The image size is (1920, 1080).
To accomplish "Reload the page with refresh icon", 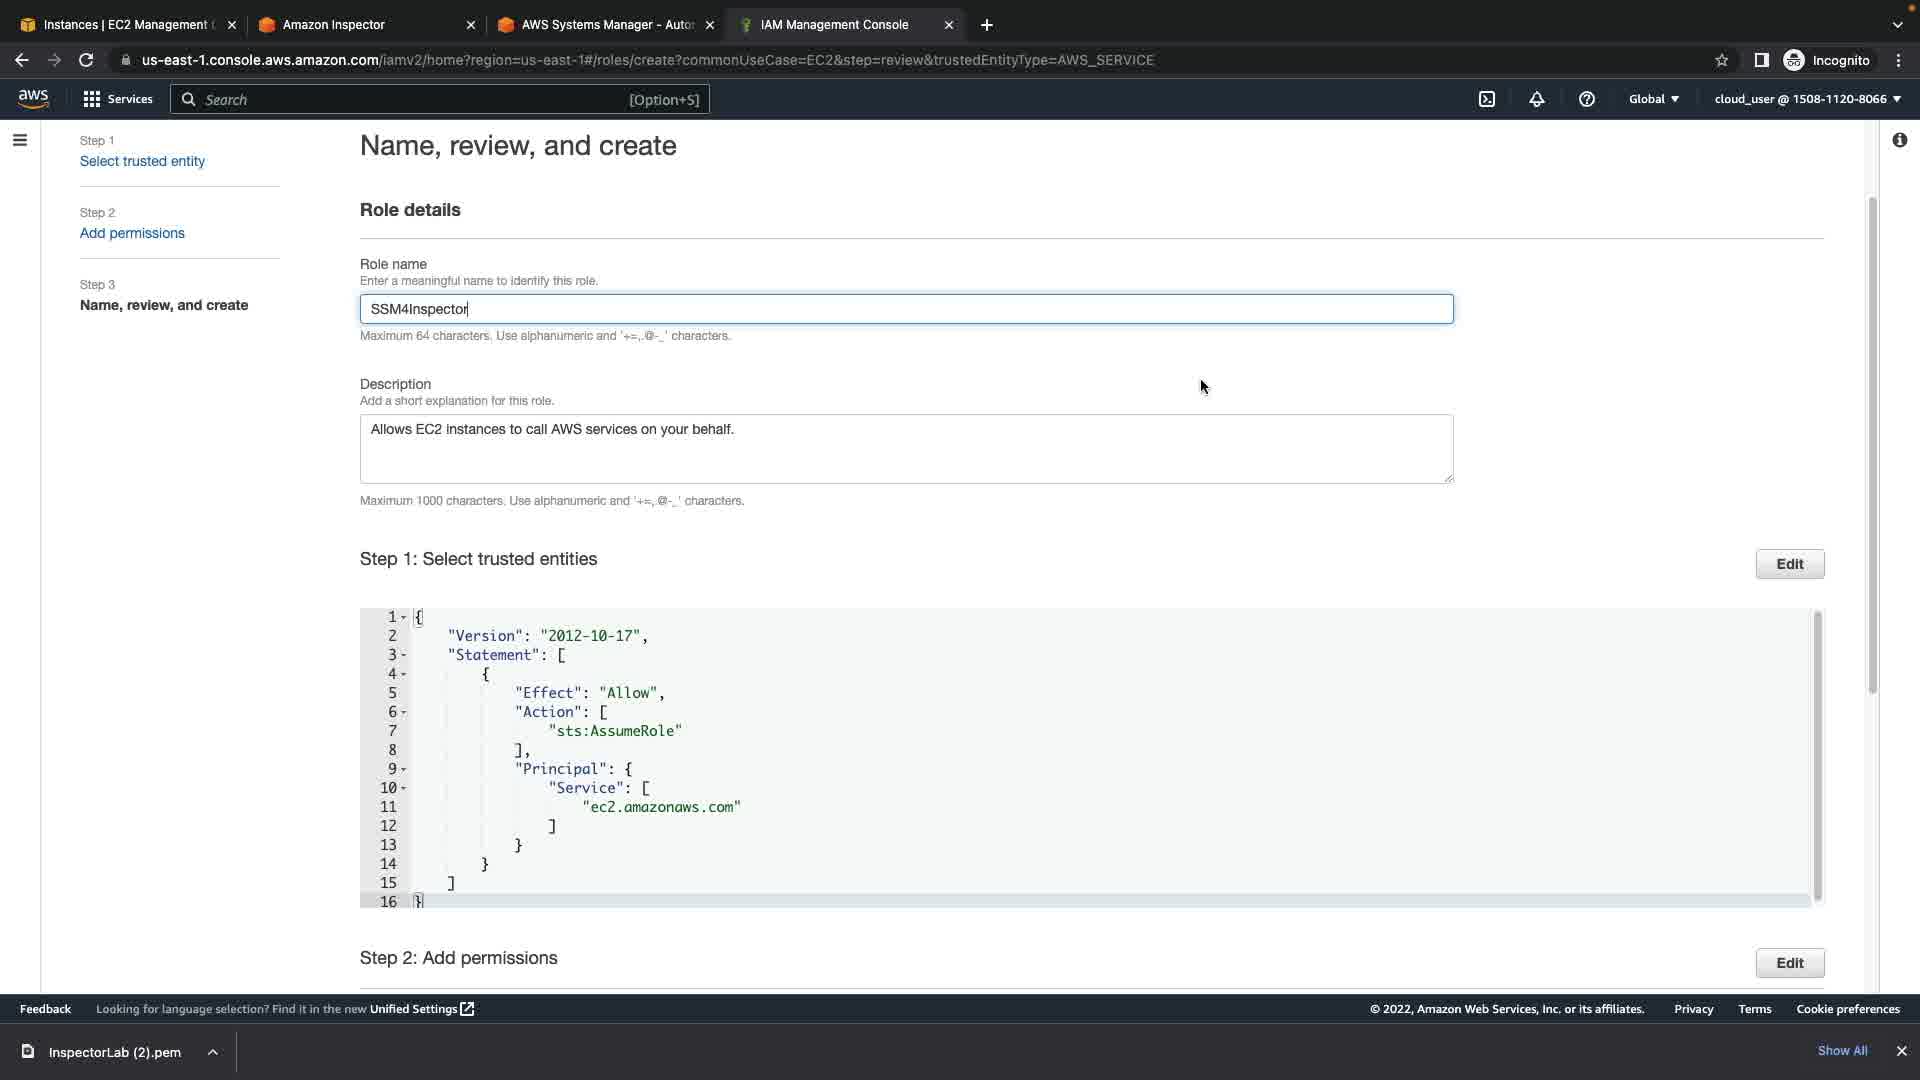I will (x=86, y=60).
